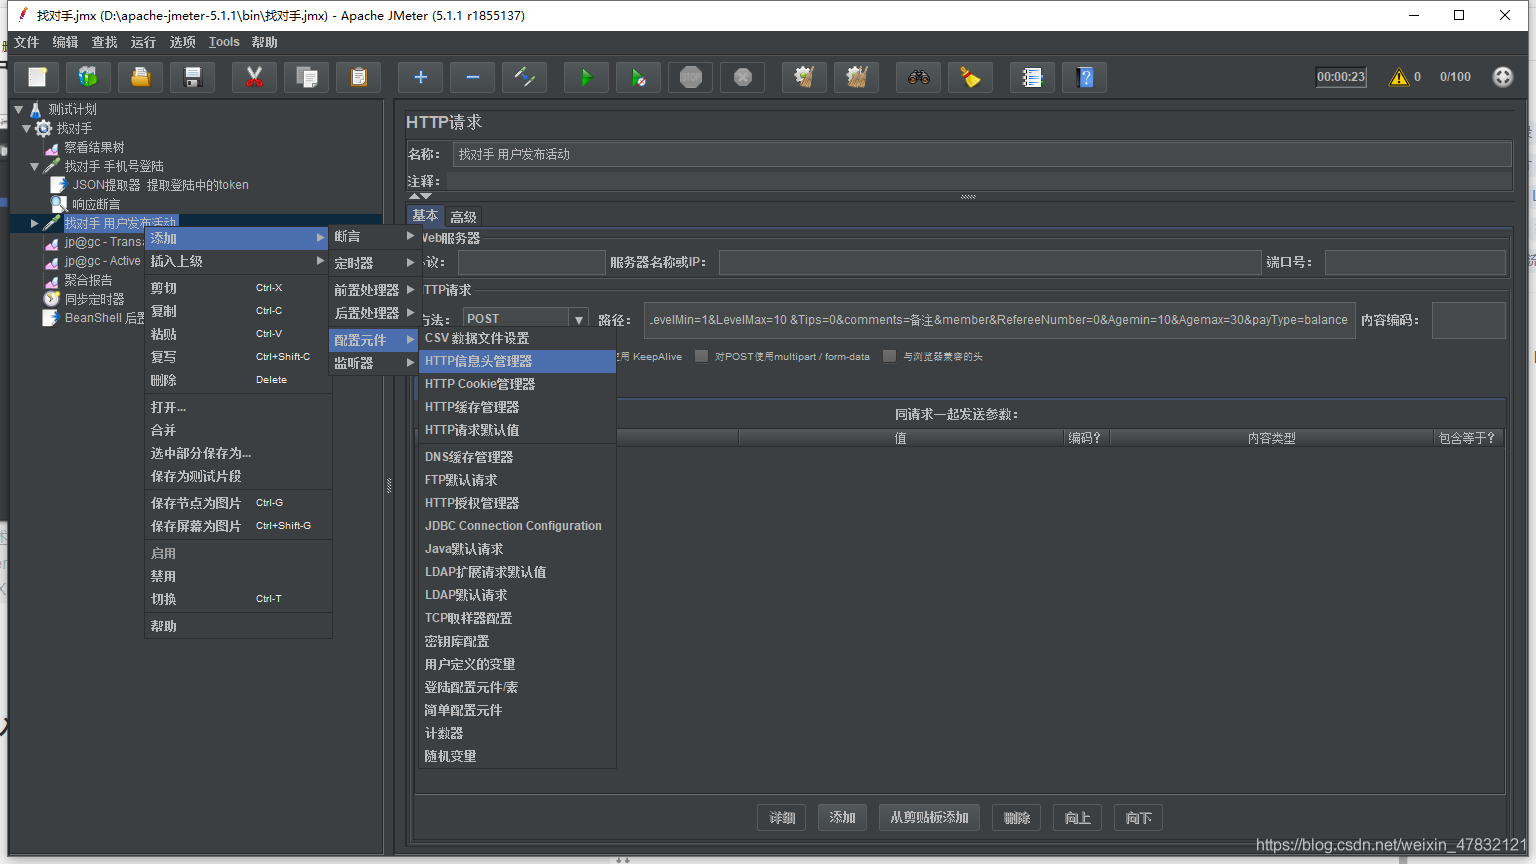Viewport: 1536px width, 864px height.
Task: Open the Tools menu
Action: pos(224,42)
